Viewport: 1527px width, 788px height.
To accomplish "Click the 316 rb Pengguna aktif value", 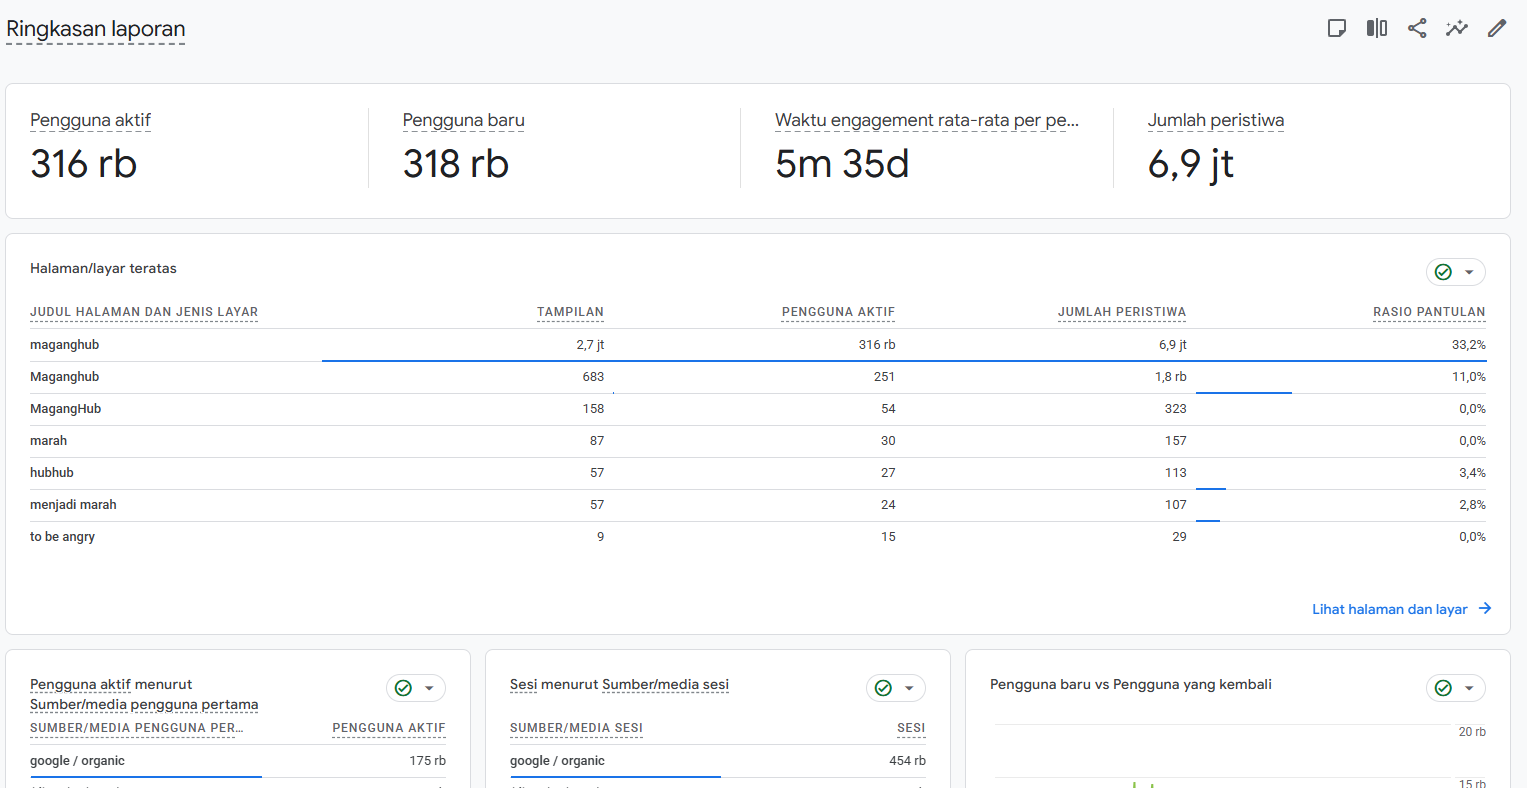I will (x=84, y=164).
